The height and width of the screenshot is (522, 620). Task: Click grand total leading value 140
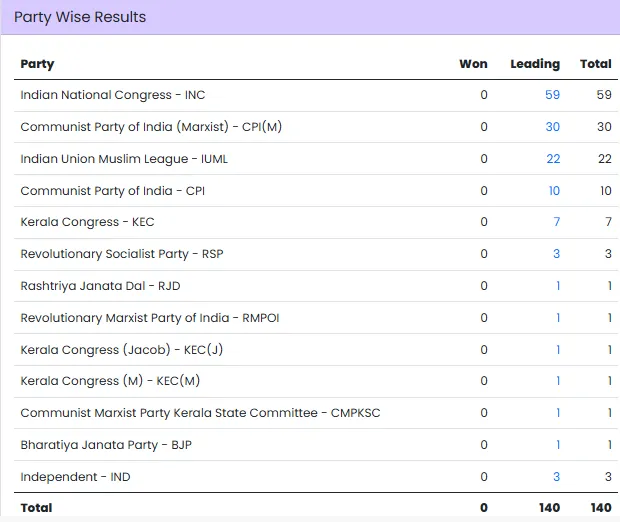coord(549,508)
